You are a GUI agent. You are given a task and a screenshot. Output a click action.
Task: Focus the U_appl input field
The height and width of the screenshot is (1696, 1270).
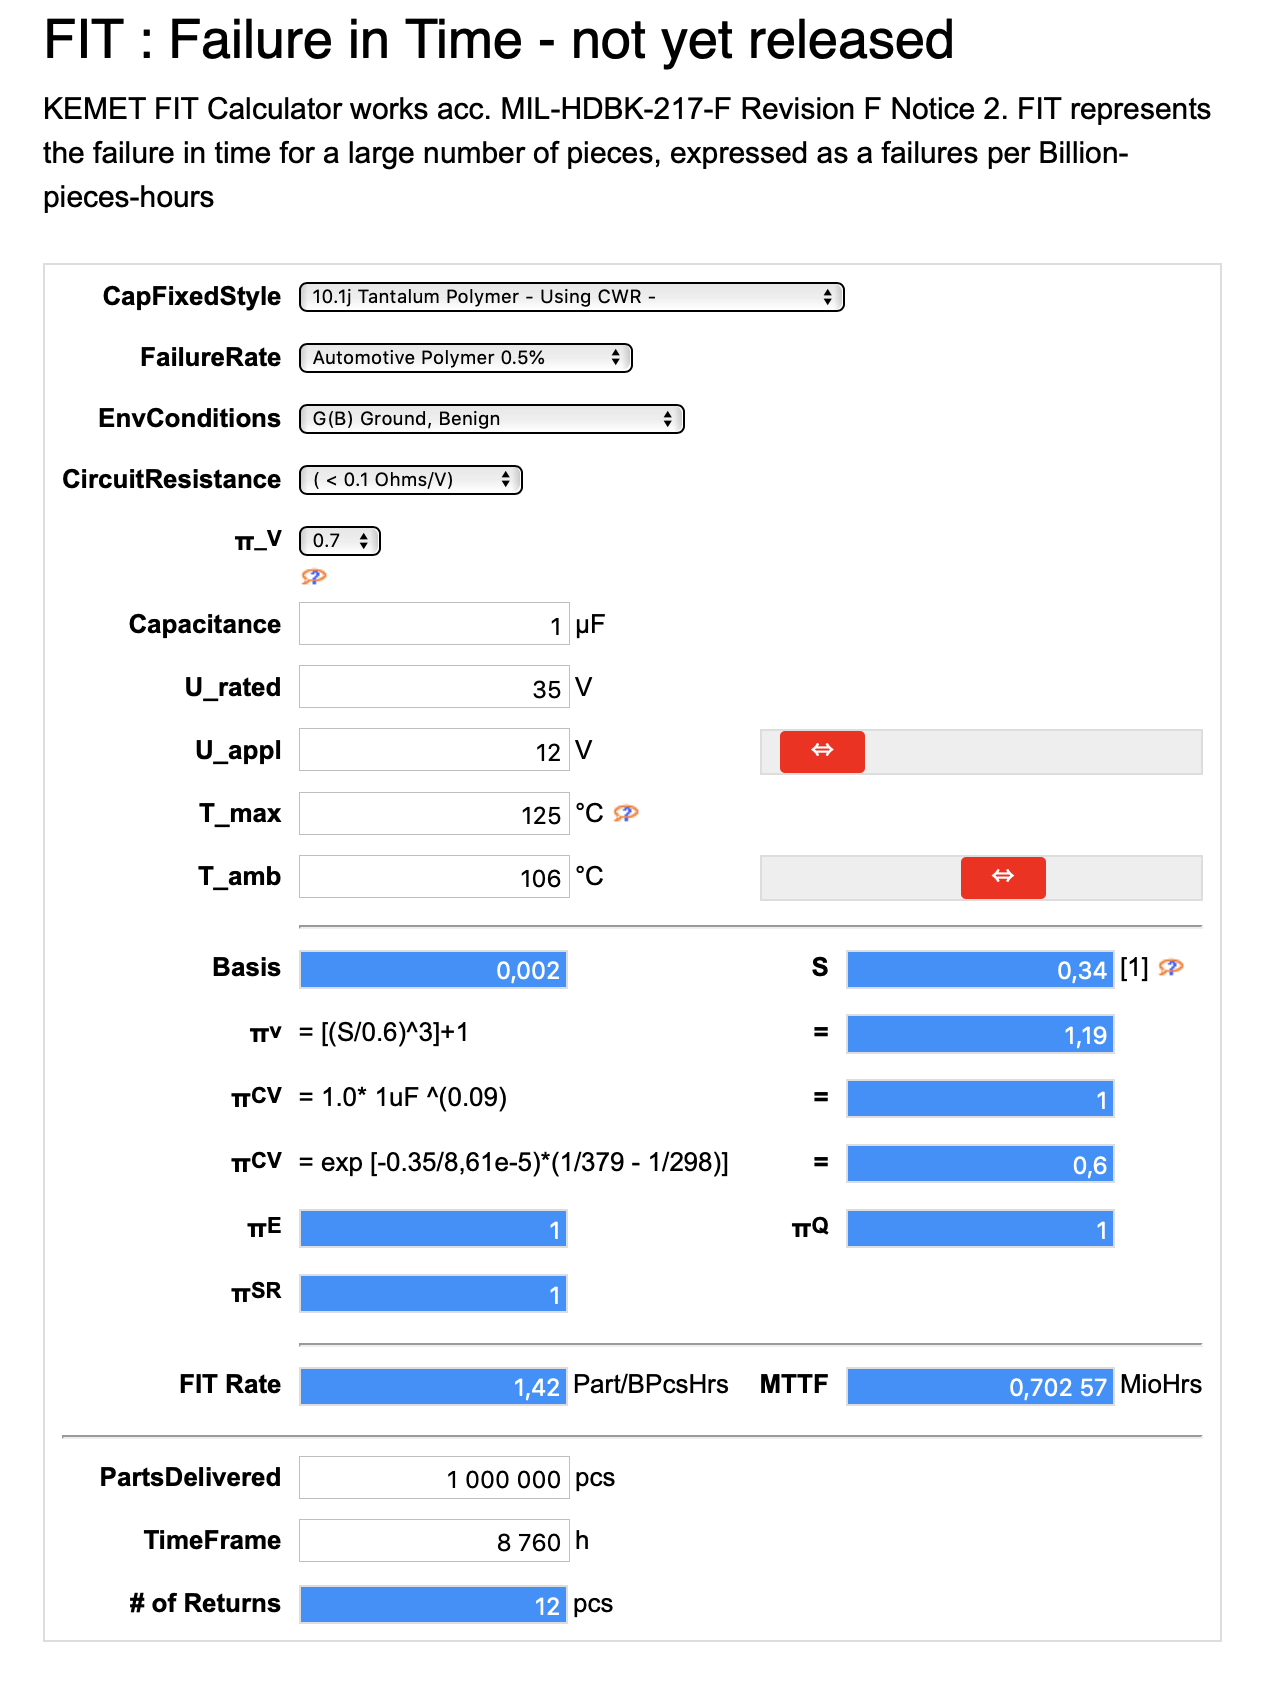pyautogui.click(x=434, y=751)
